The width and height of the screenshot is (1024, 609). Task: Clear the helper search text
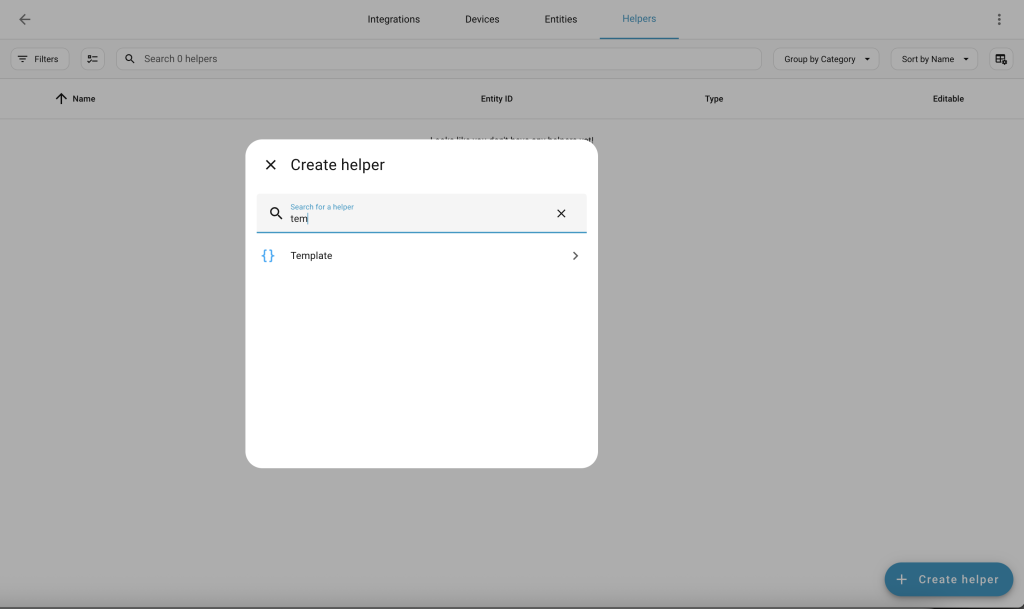(561, 213)
